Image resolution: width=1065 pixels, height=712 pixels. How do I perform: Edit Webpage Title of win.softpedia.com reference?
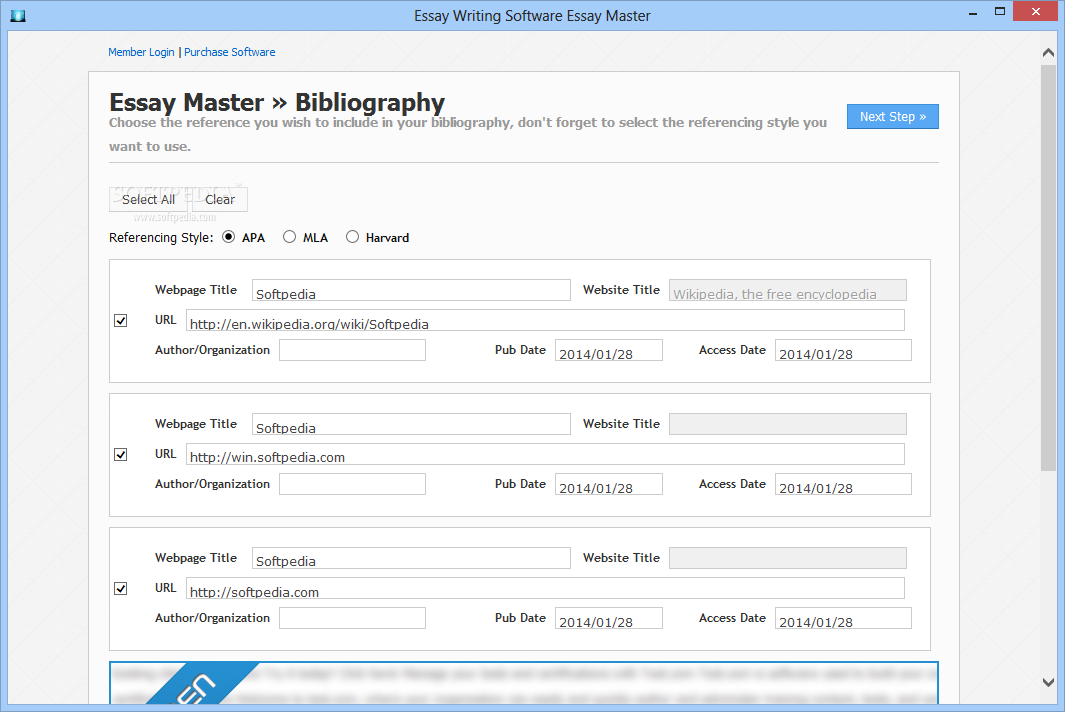[411, 424]
